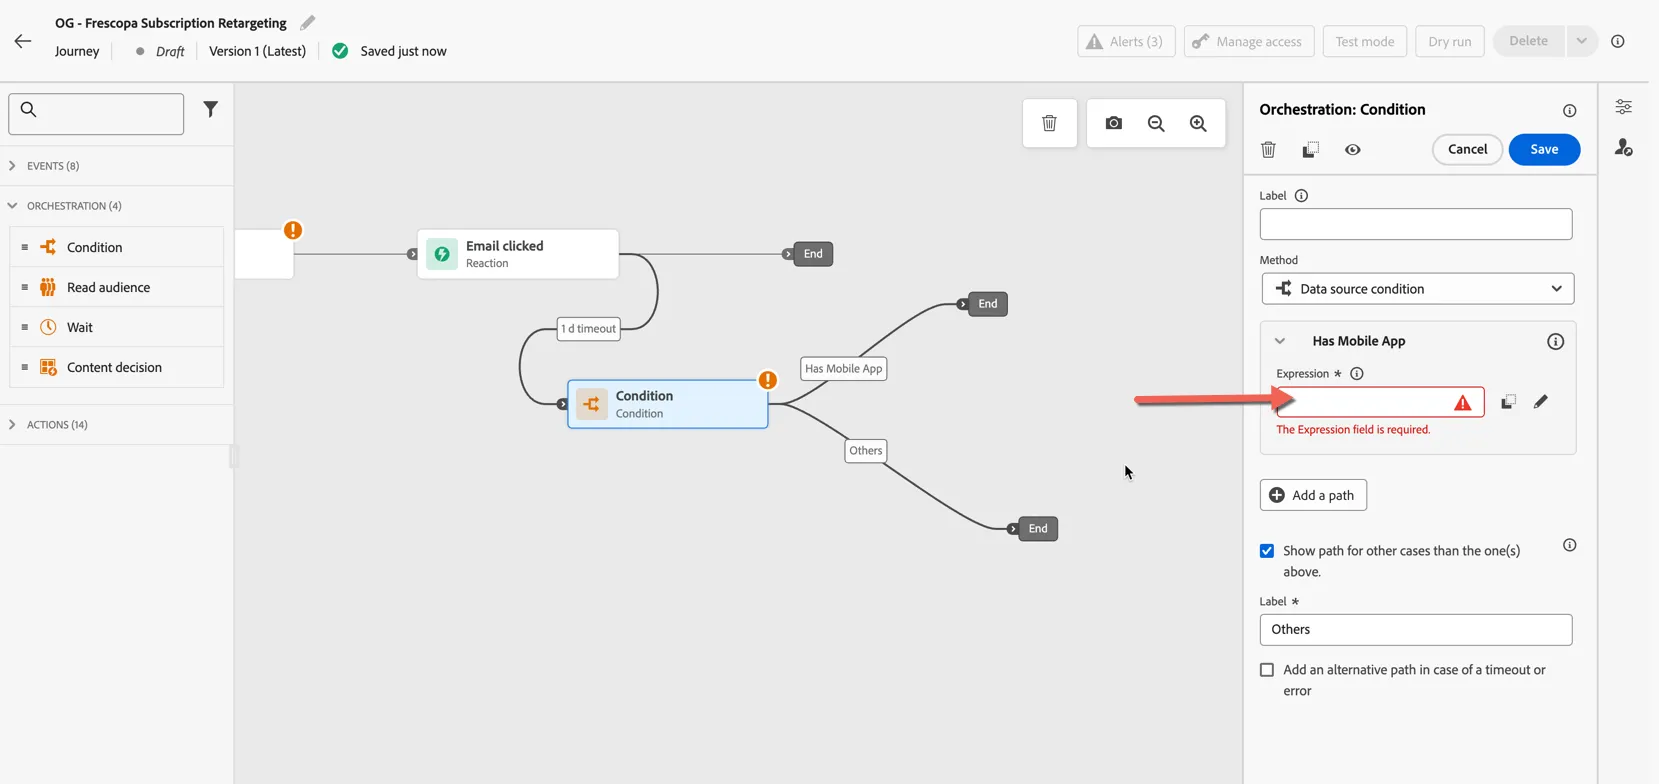
Task: Toggle the eye visibility icon in panel
Action: coord(1353,149)
